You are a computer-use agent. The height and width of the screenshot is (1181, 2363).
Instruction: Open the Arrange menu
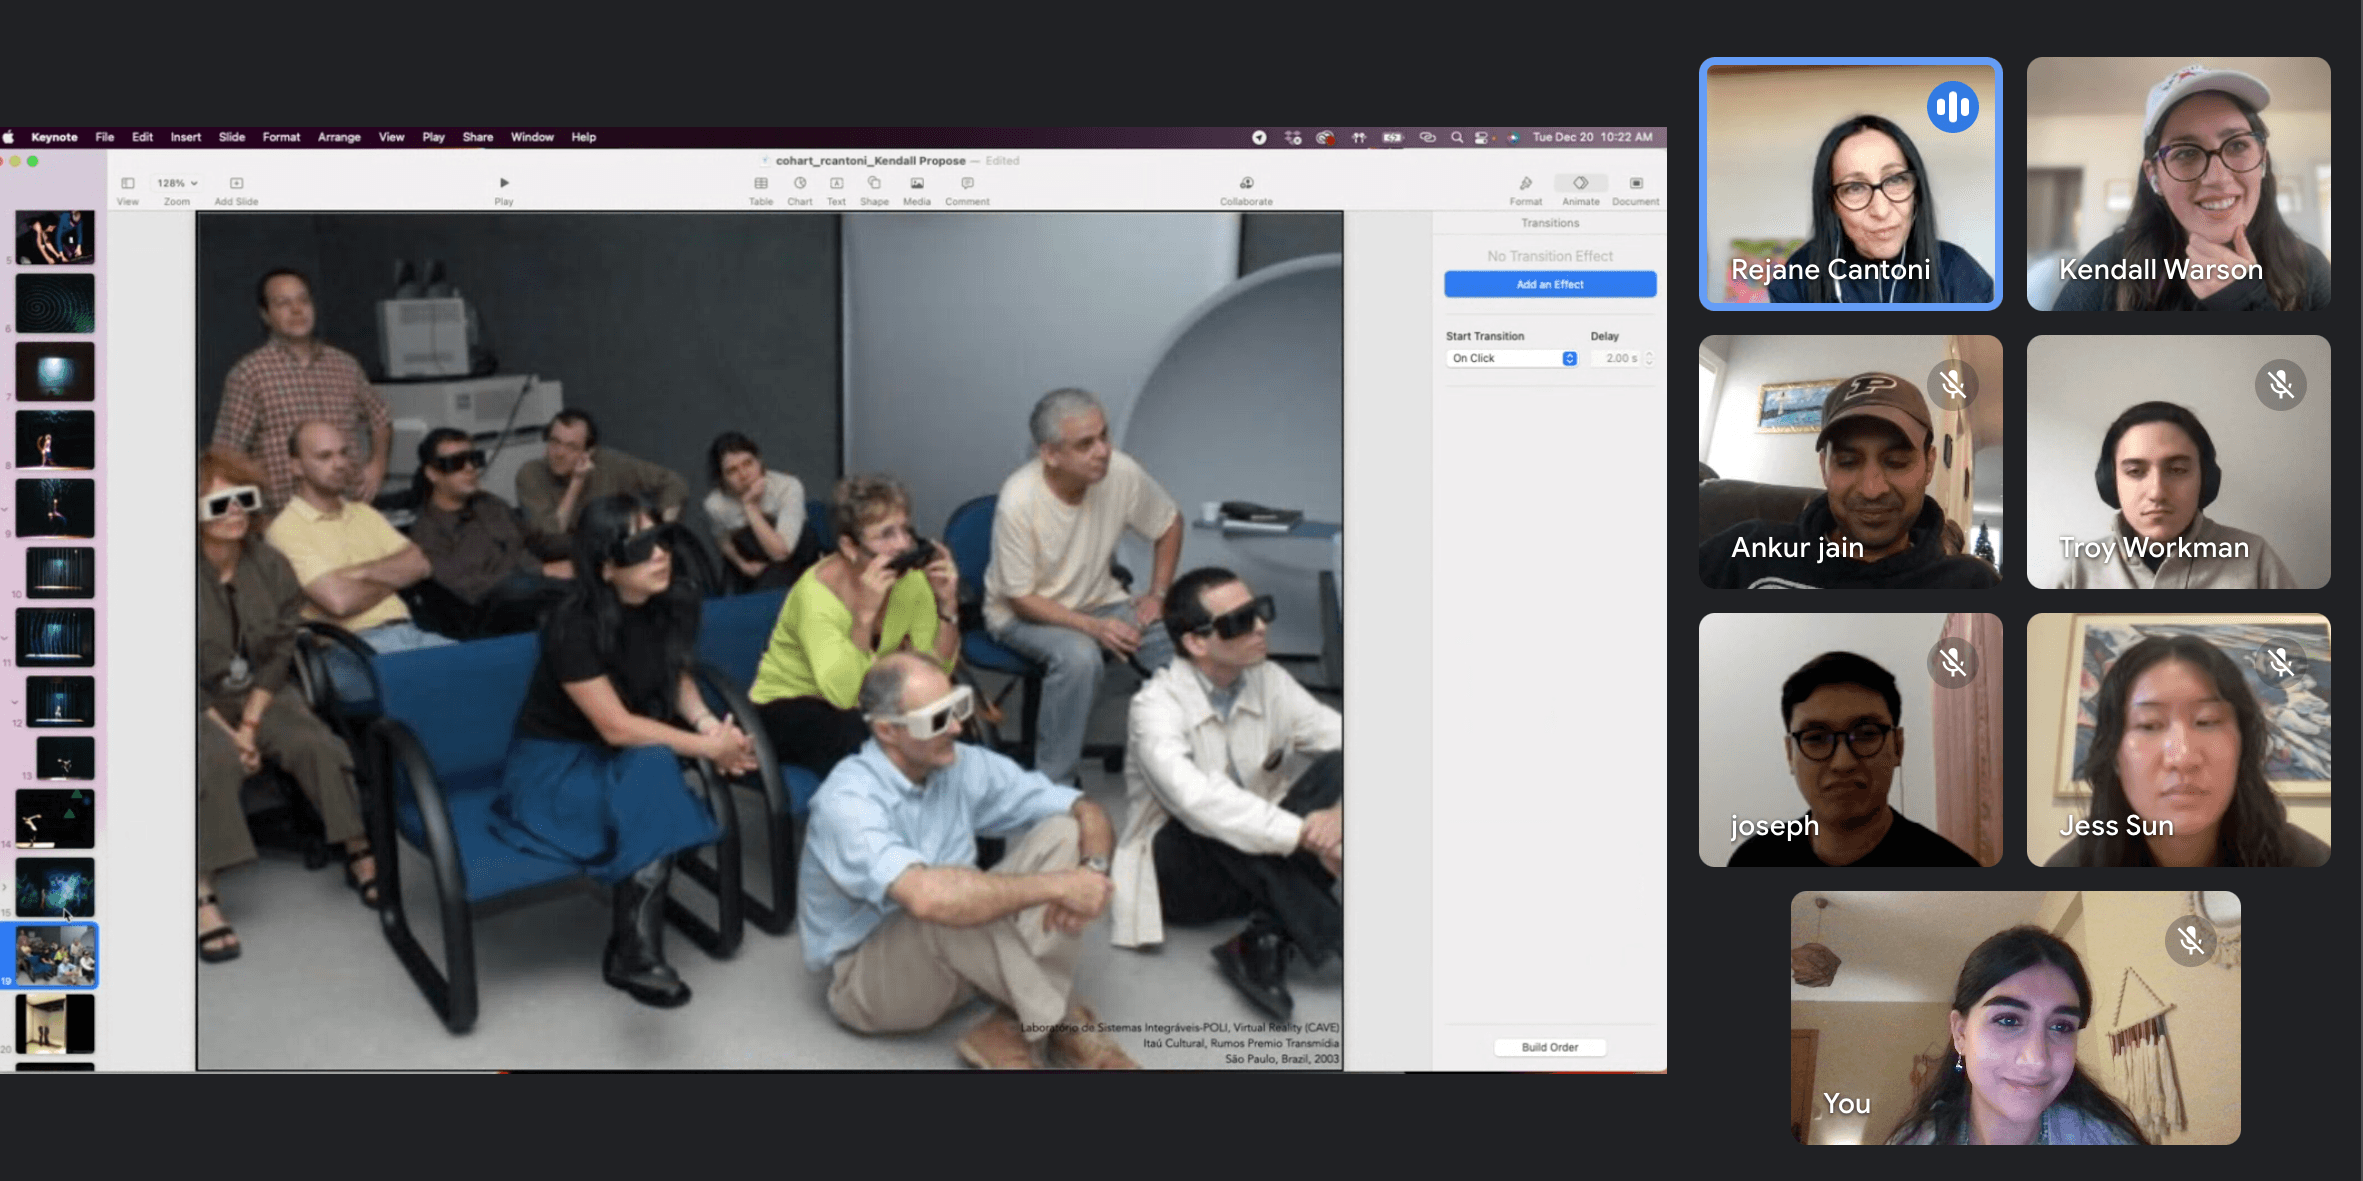pos(339,137)
